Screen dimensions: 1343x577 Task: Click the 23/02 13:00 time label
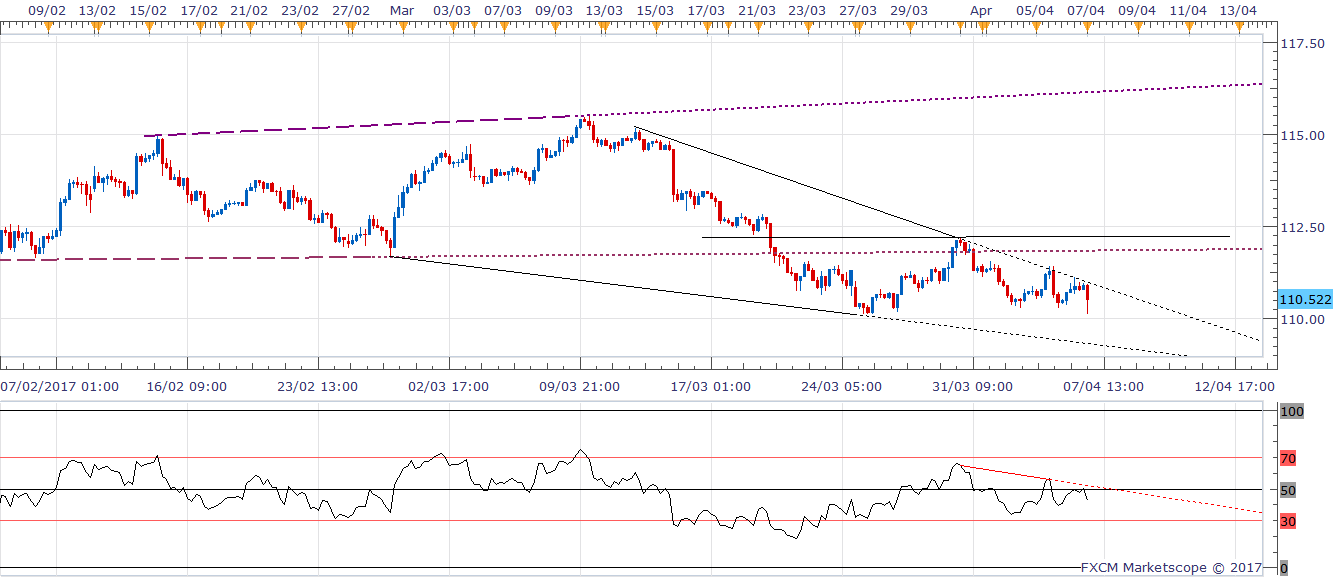[316, 386]
